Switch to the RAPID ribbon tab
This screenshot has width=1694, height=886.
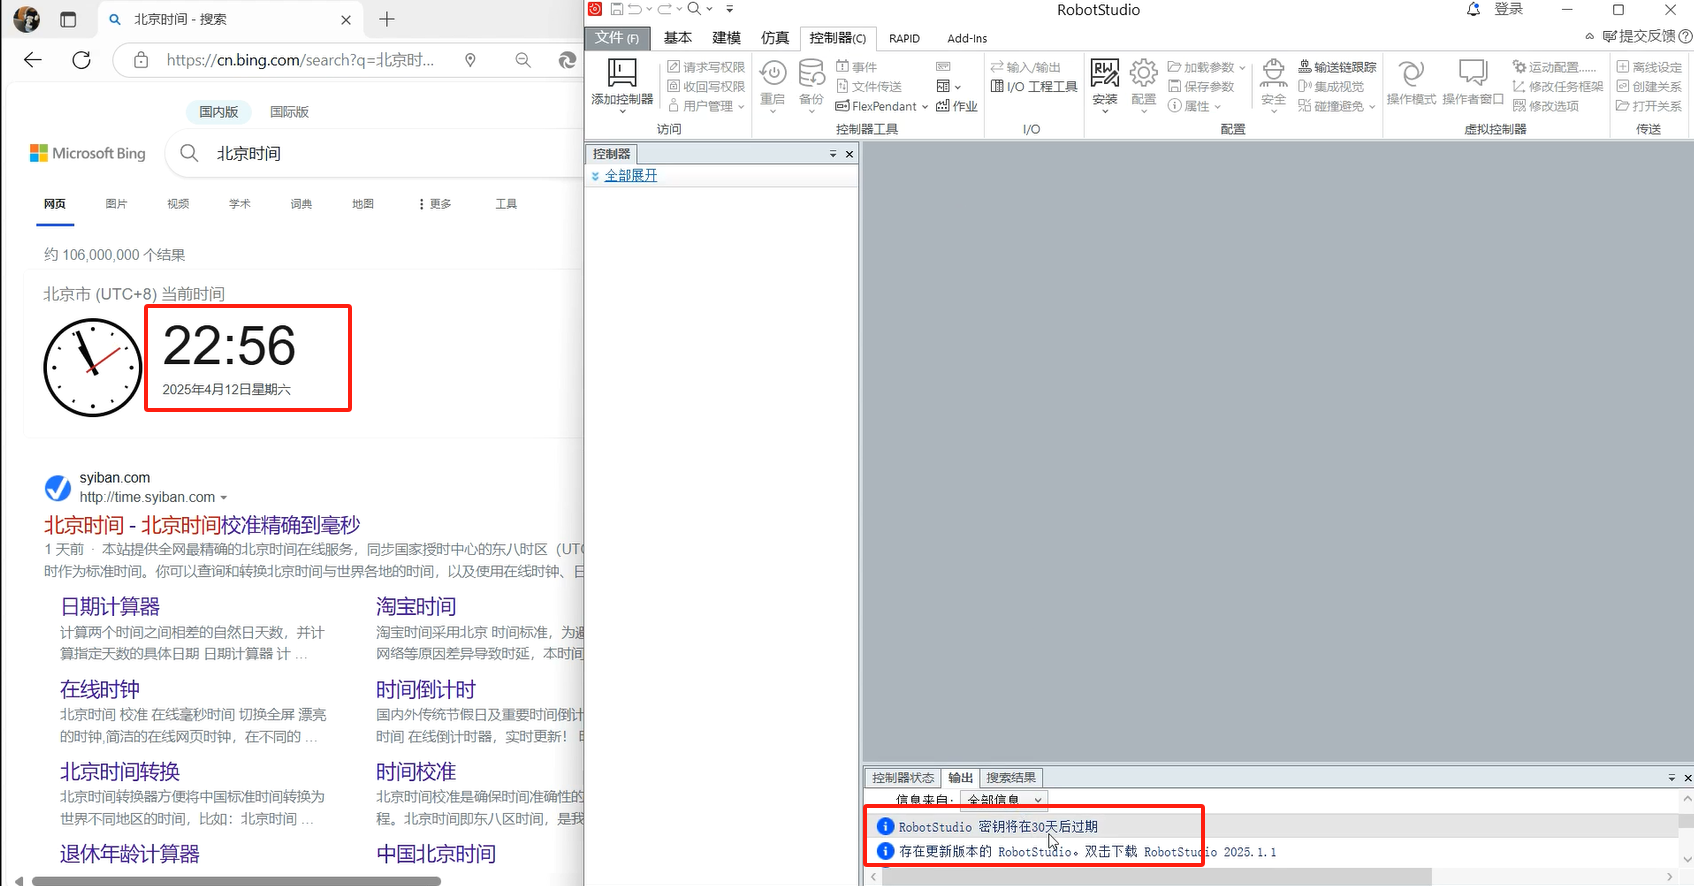[x=904, y=38]
